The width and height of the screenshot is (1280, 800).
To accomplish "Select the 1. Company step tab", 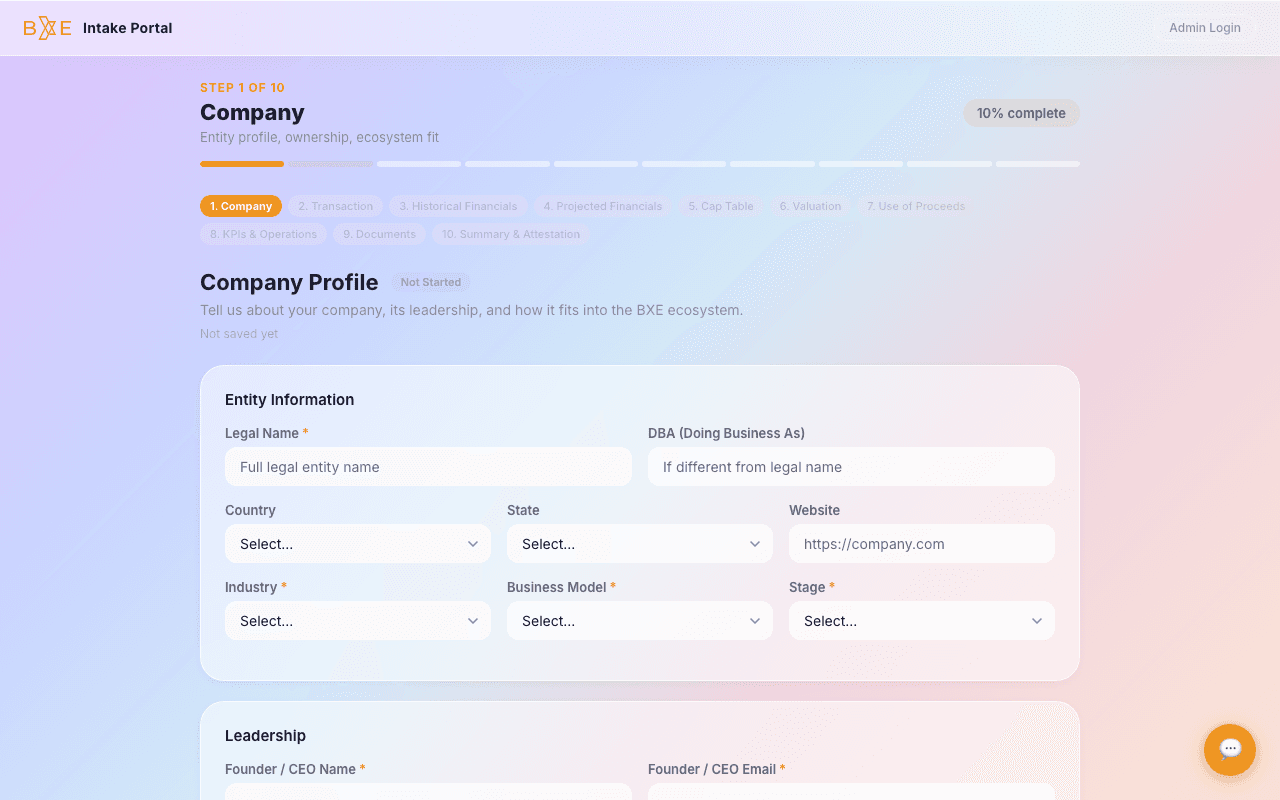I will point(241,206).
